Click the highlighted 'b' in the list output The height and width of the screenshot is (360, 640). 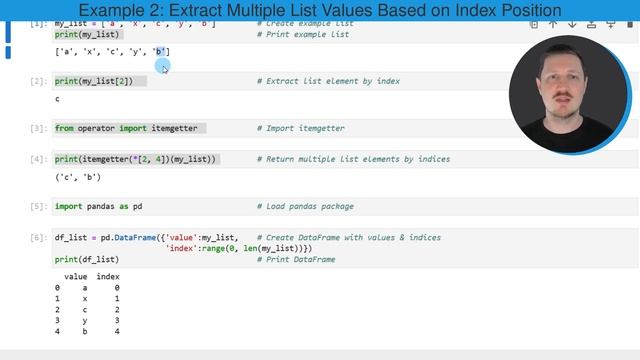click(160, 52)
